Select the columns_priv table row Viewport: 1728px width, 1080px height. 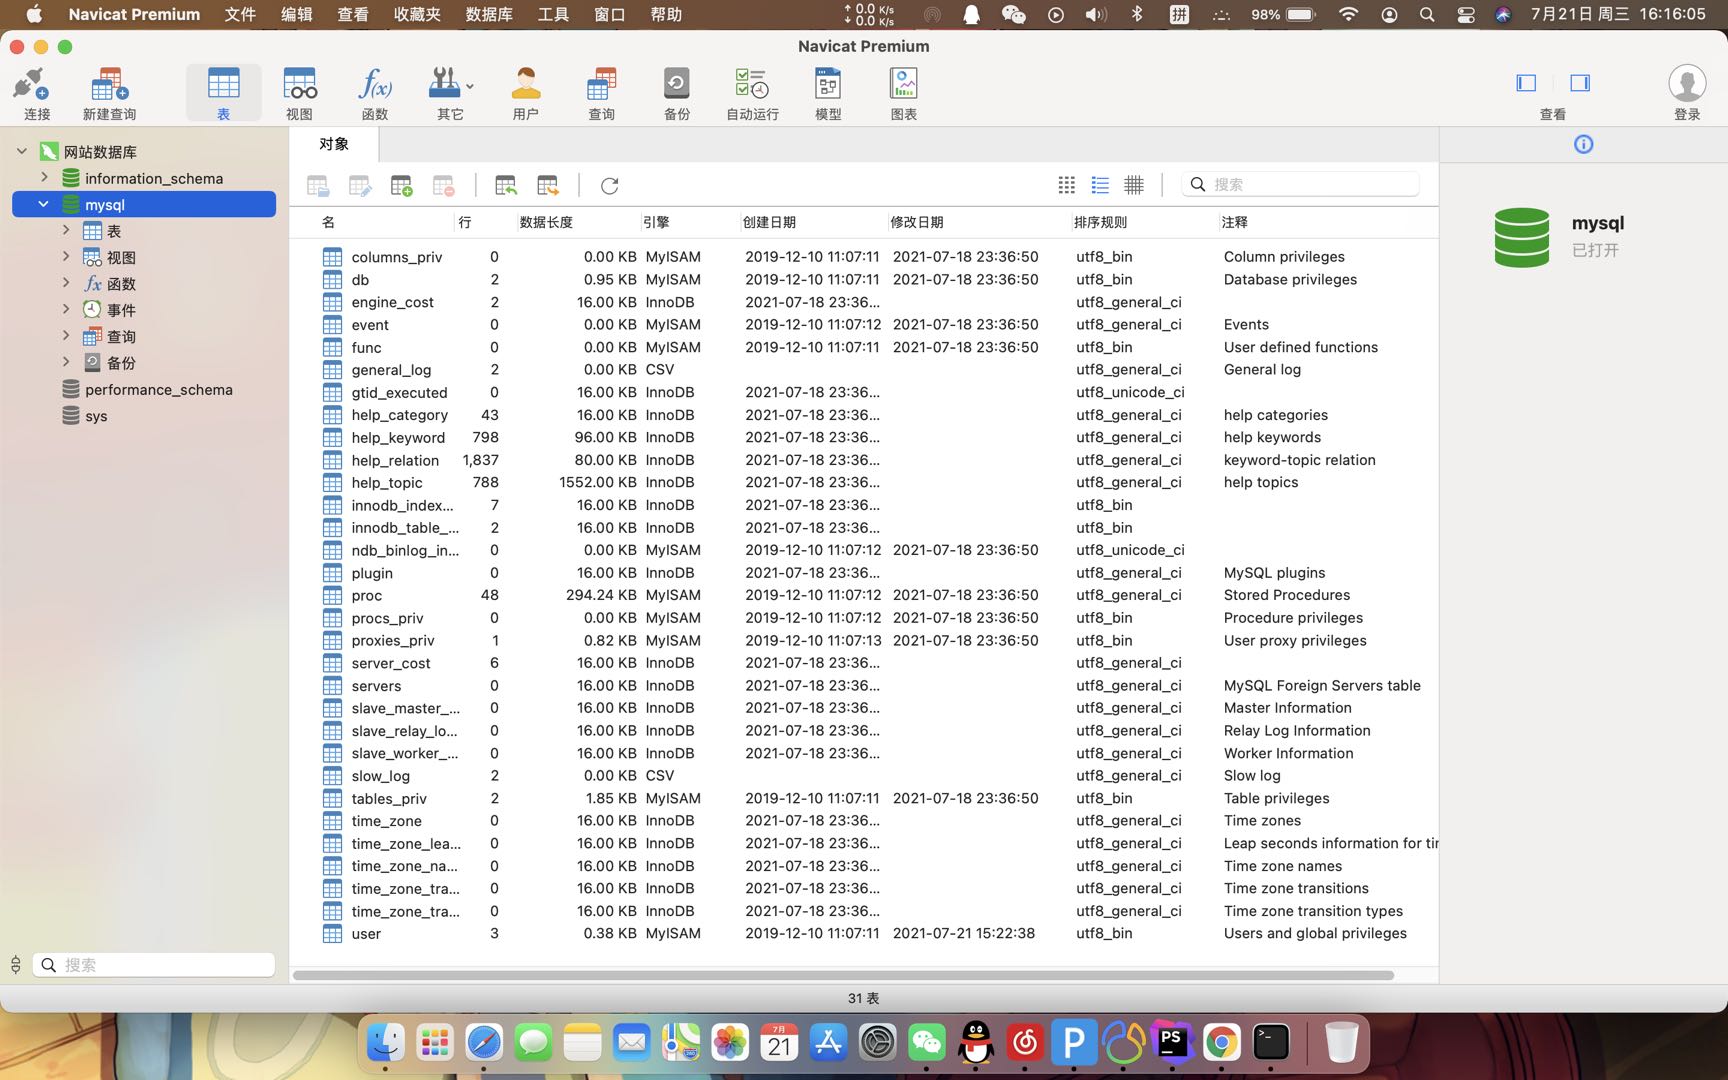click(x=864, y=256)
